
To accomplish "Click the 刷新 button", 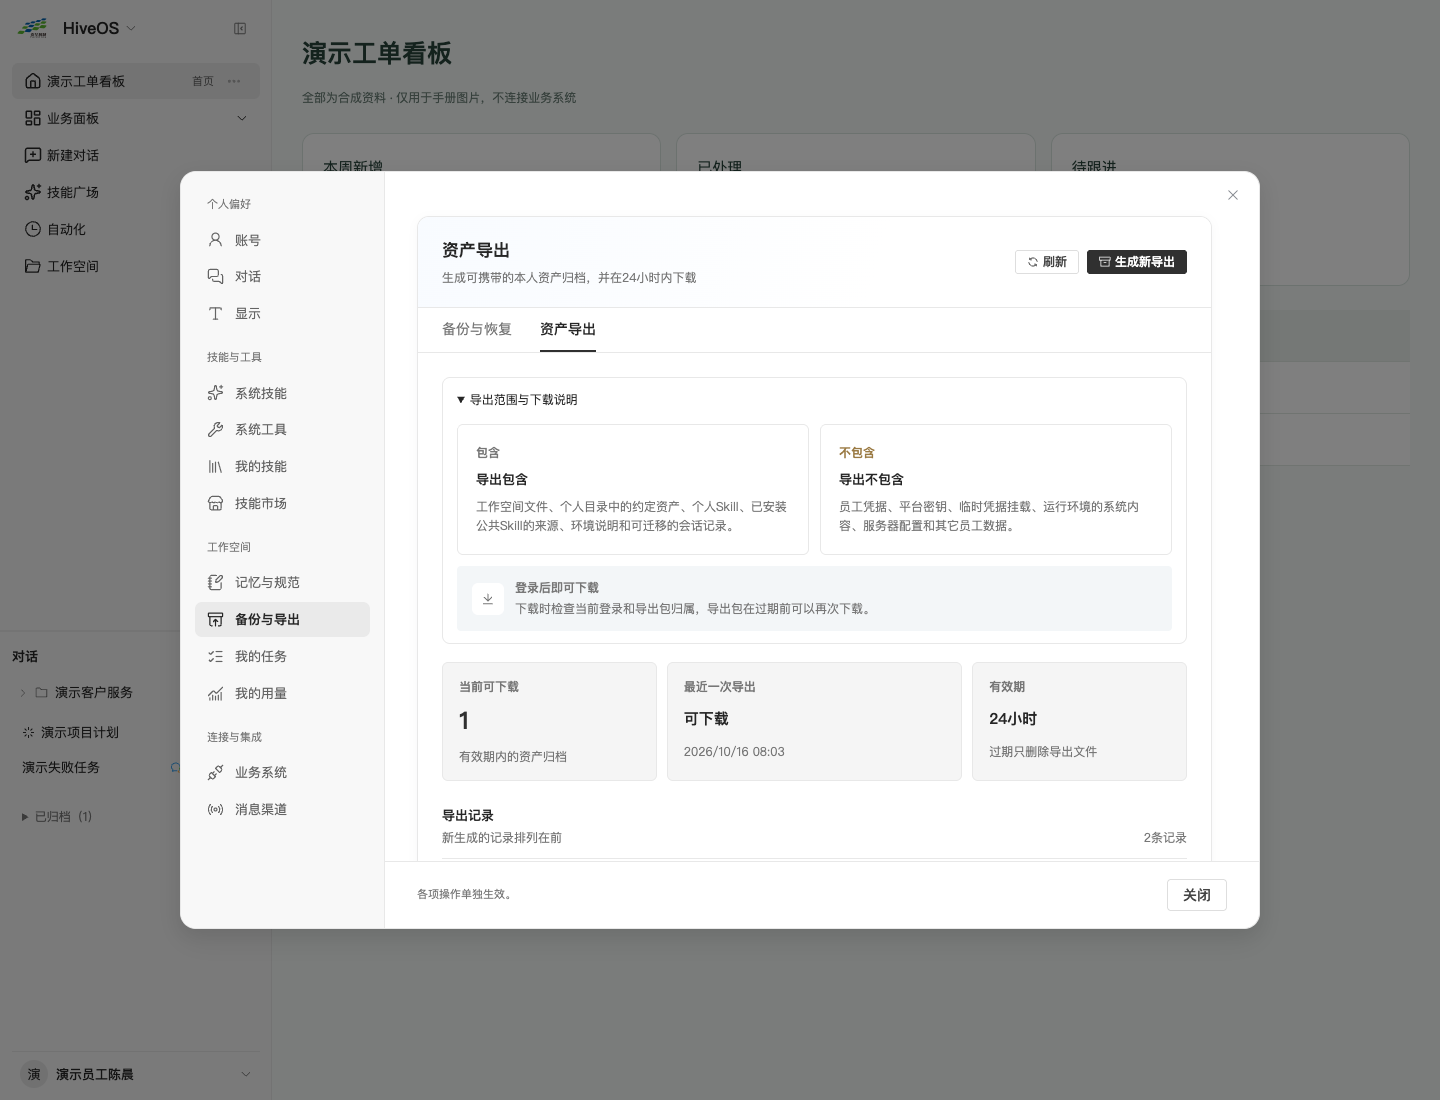I will (1047, 262).
